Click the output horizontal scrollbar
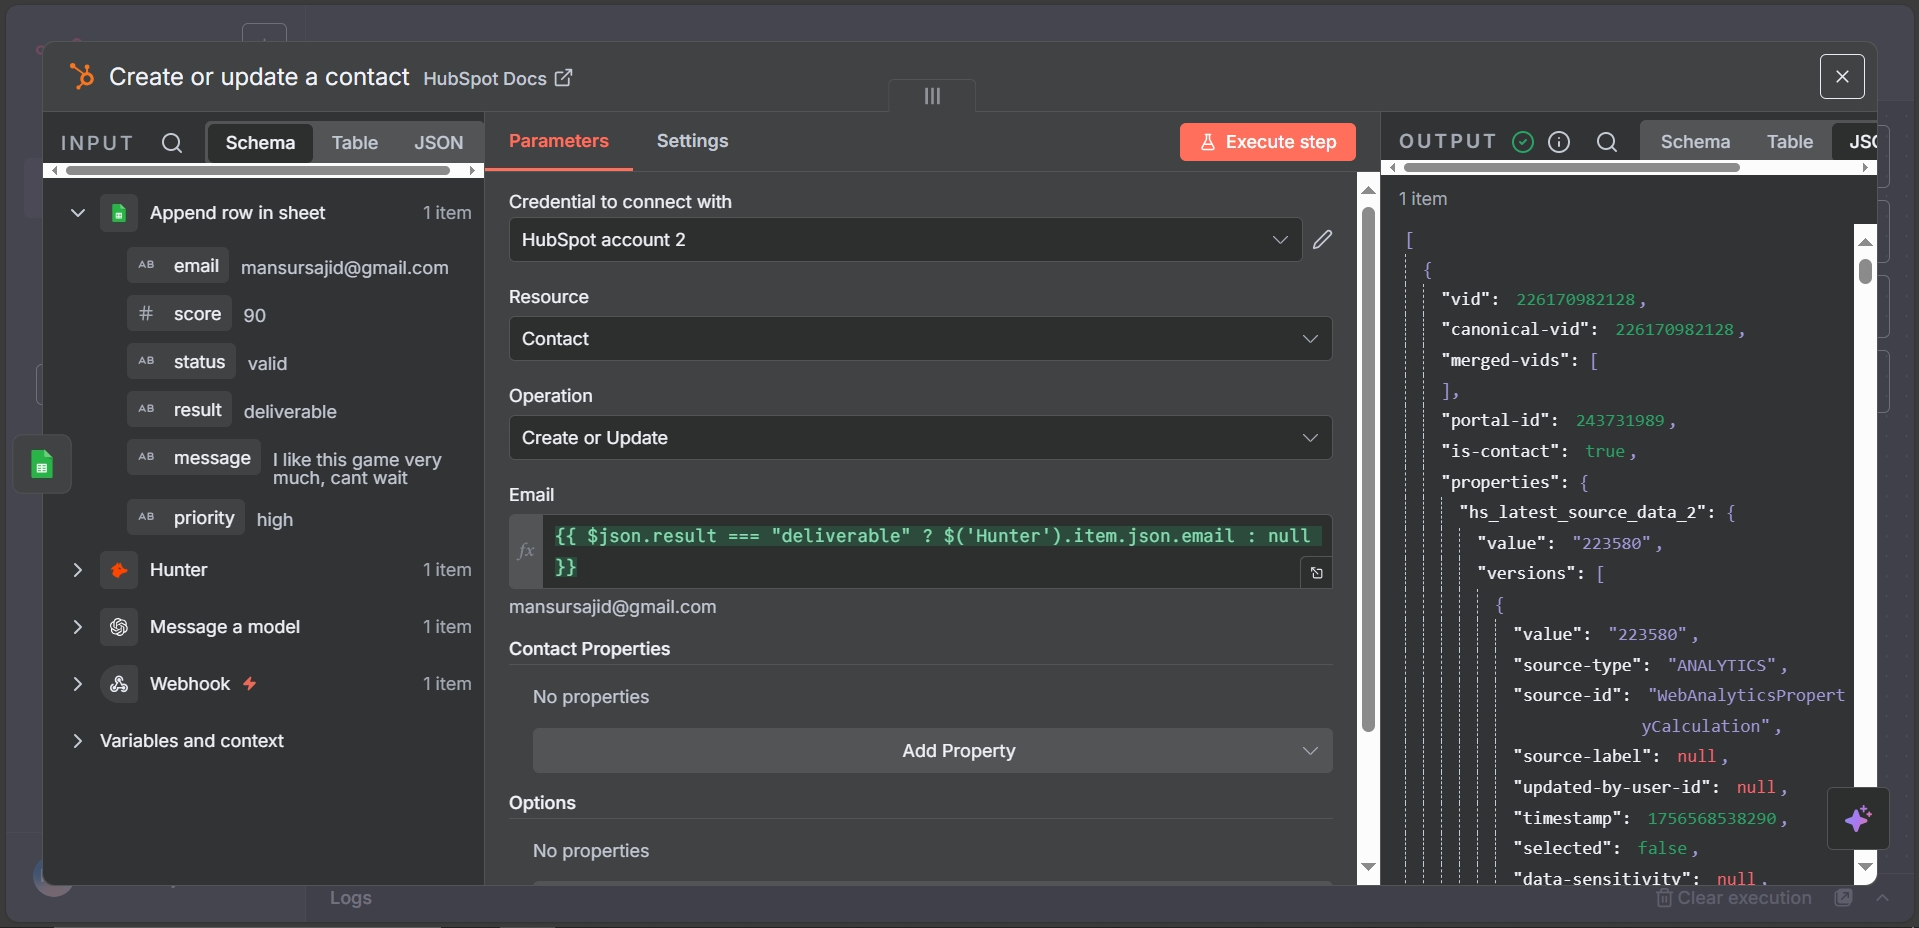The width and height of the screenshot is (1919, 928). 1570,168
